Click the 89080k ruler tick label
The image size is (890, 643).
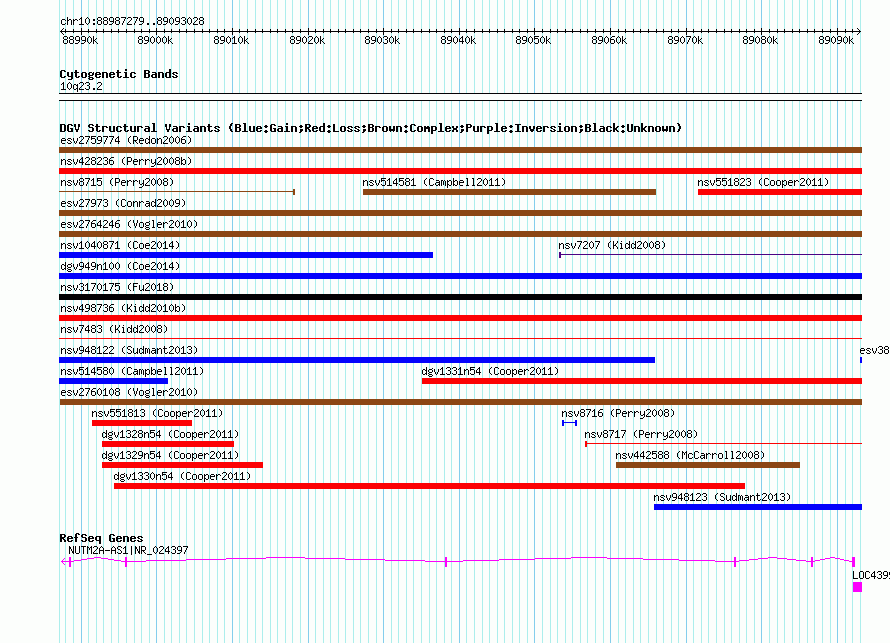pyautogui.click(x=760, y=40)
